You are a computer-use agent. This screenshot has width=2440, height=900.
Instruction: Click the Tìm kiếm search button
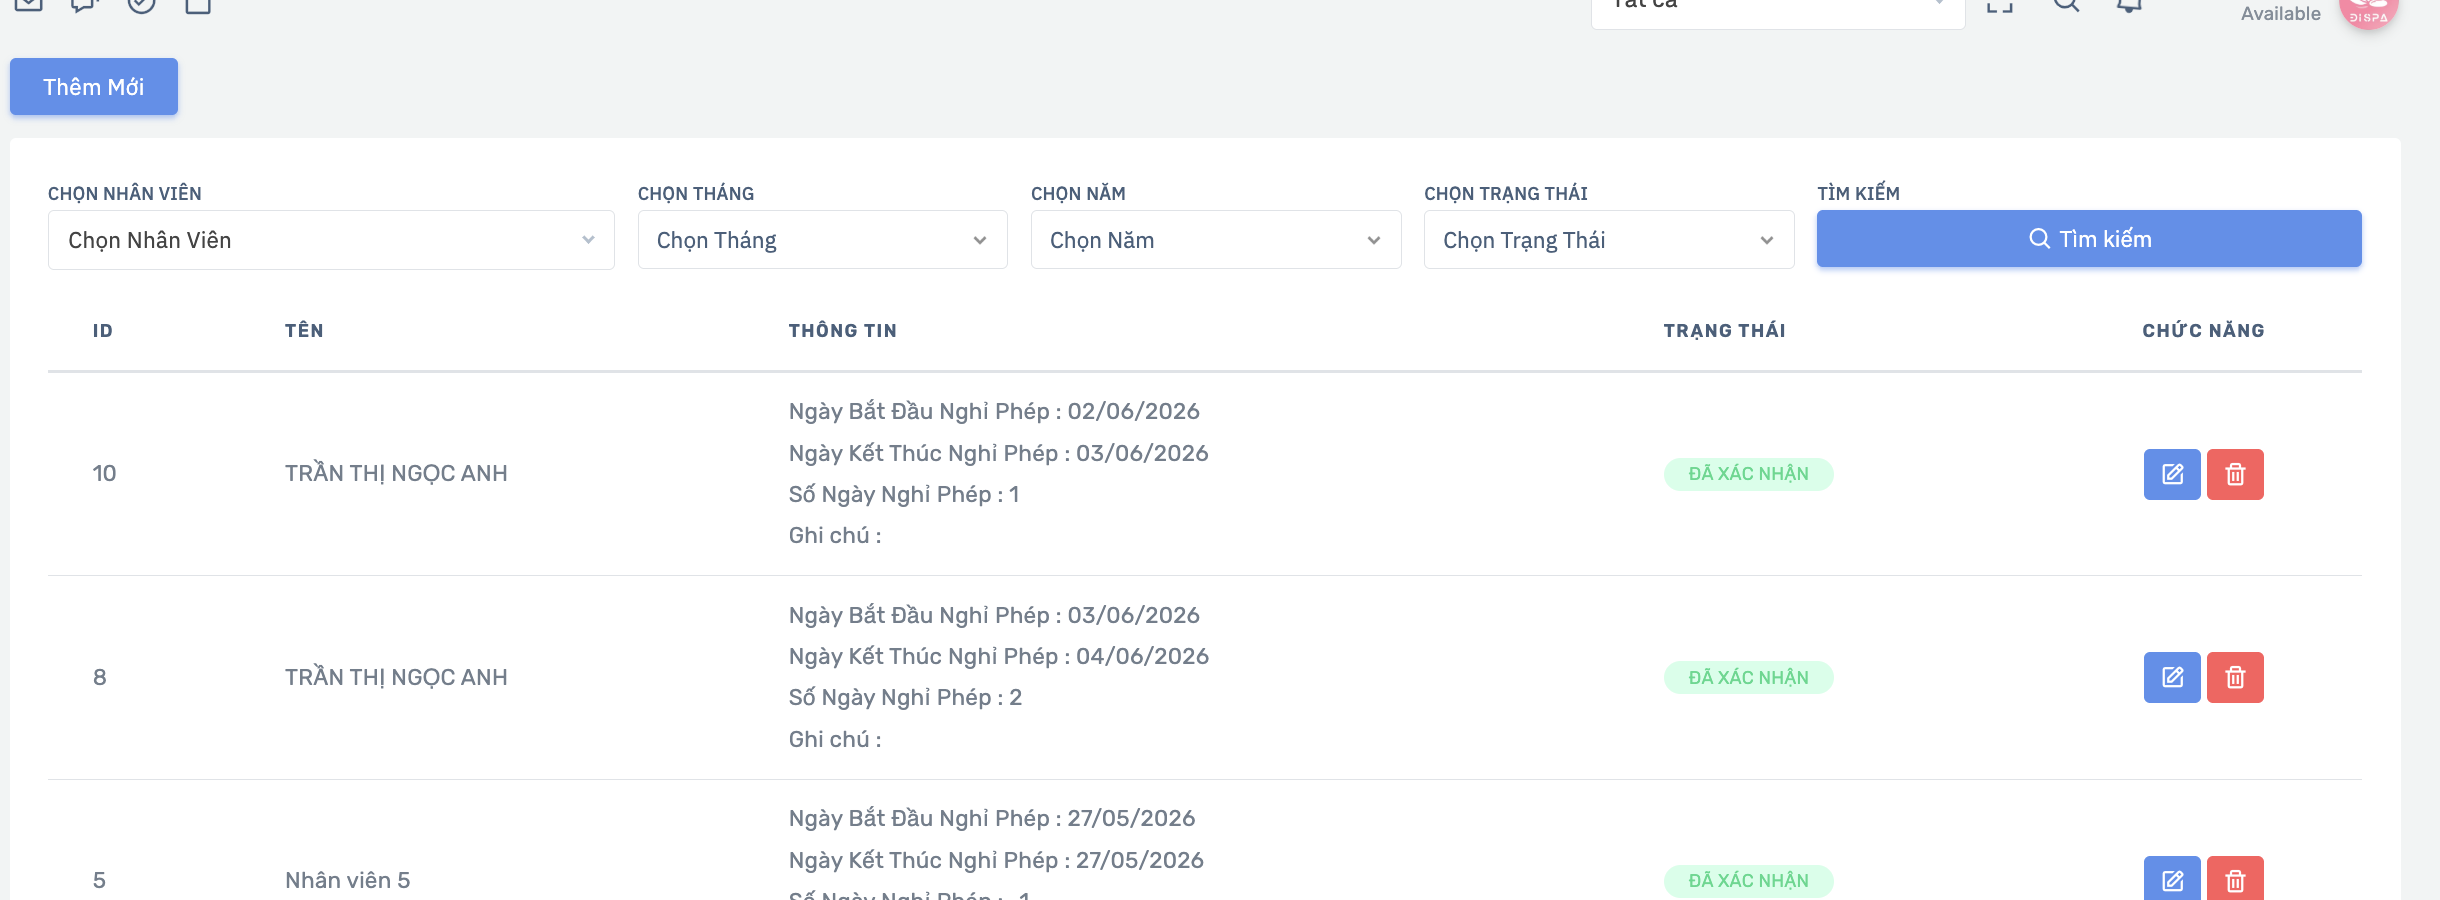coord(2089,239)
